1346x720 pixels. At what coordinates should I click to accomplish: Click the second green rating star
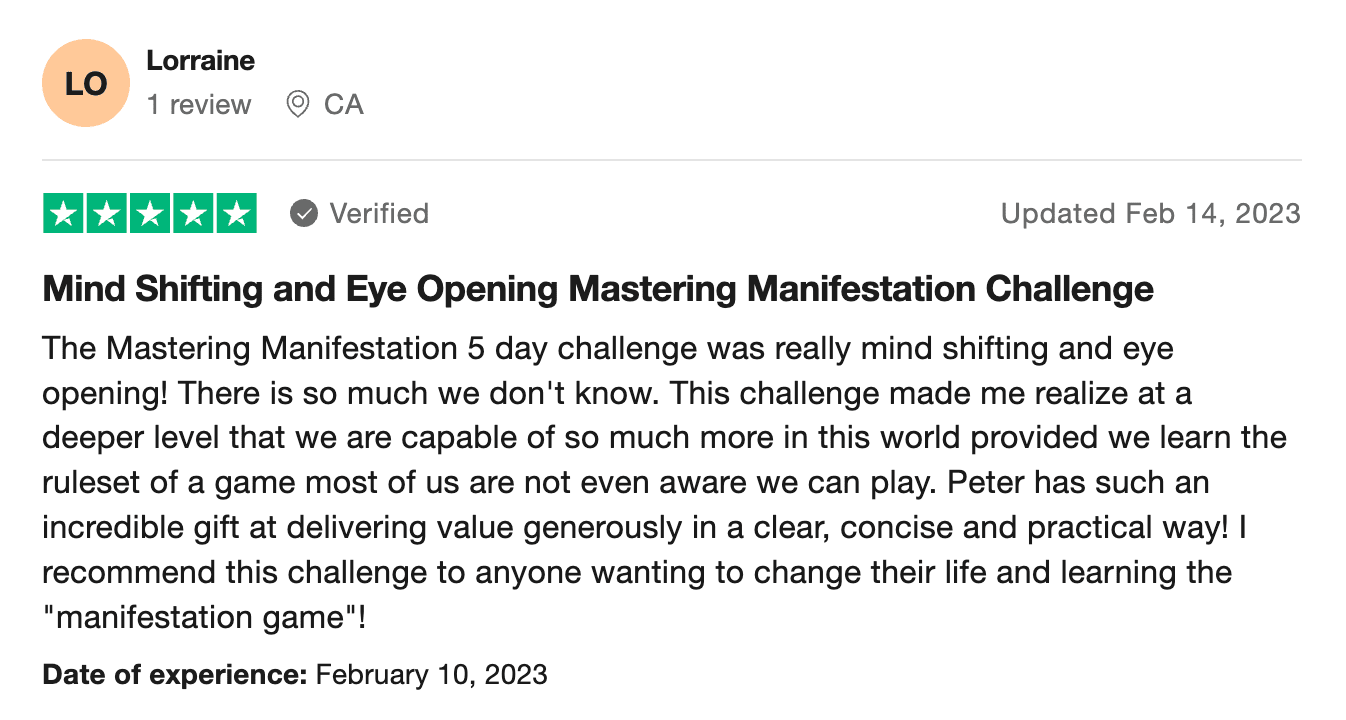pos(107,213)
